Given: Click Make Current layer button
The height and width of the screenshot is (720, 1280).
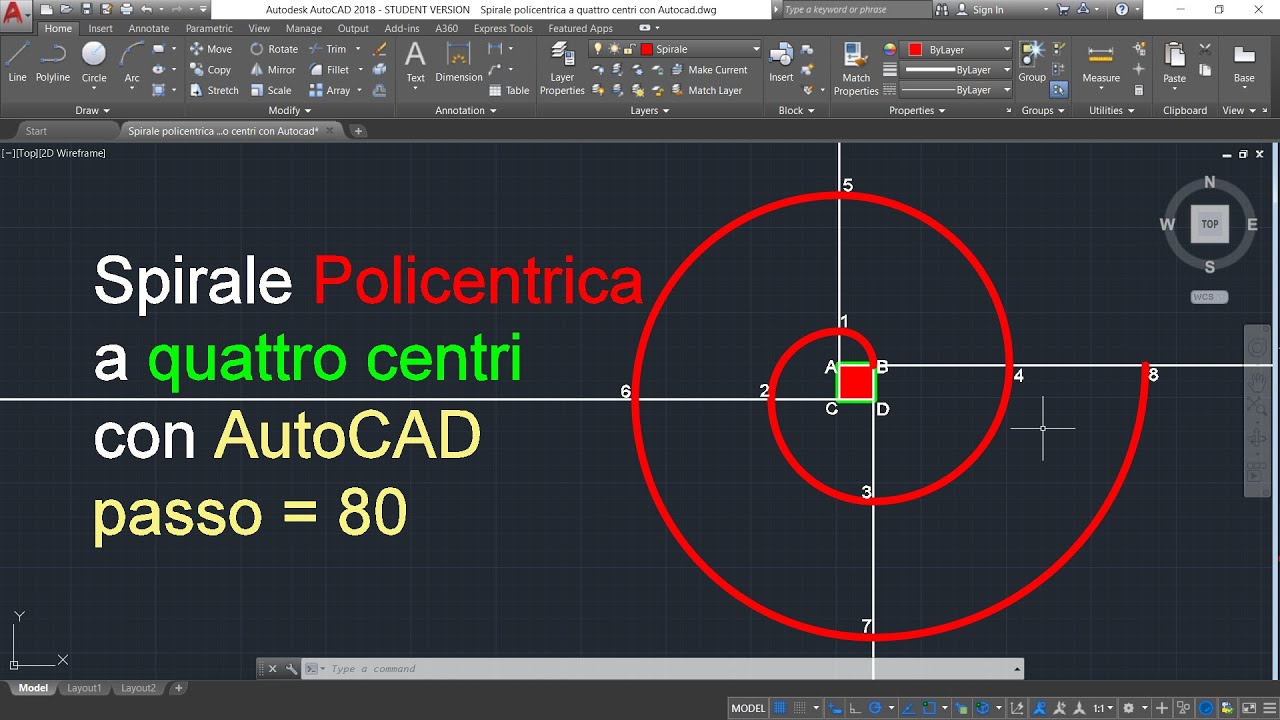Looking at the screenshot, I should pos(708,70).
